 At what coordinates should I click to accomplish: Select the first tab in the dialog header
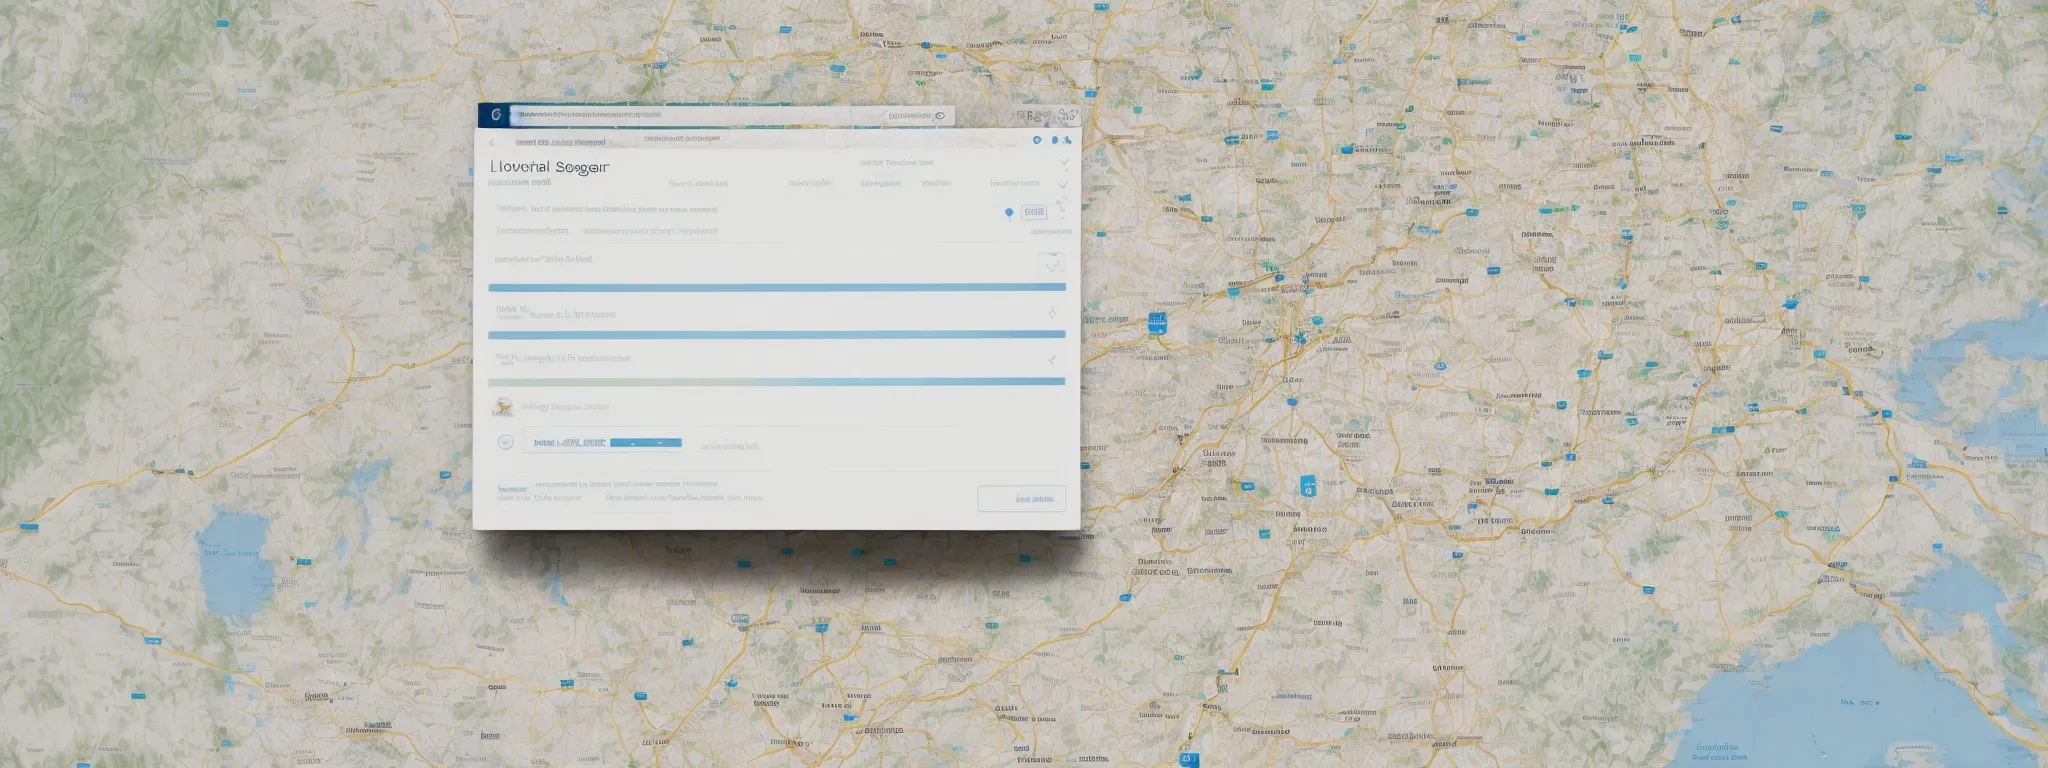click(560, 142)
